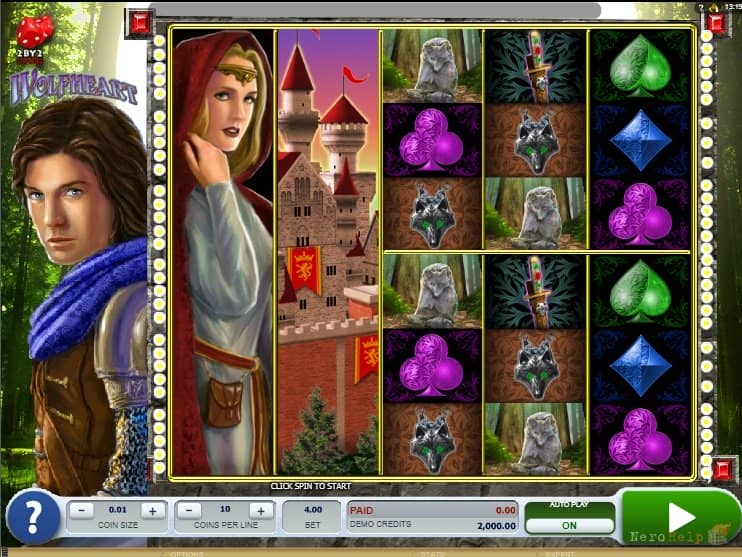Click the blue diamond in upper reel set
The height and width of the screenshot is (557, 742).
click(640, 141)
